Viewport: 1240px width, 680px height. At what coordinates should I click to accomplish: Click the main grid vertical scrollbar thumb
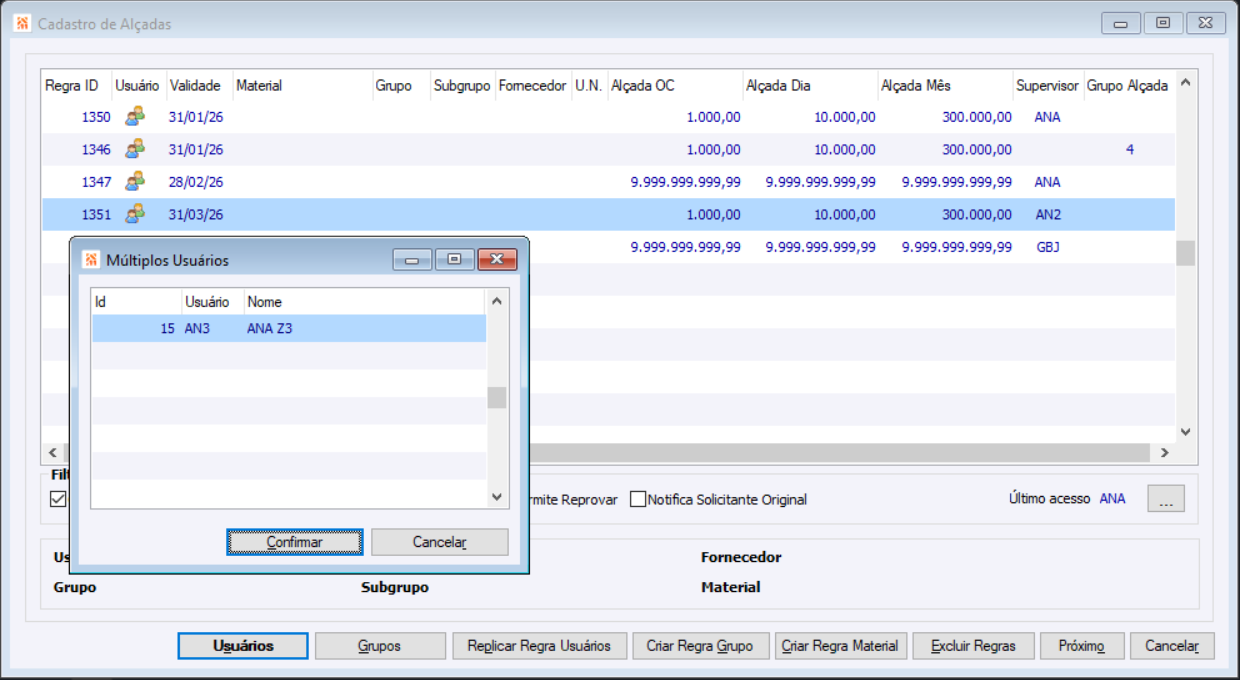(x=1185, y=253)
